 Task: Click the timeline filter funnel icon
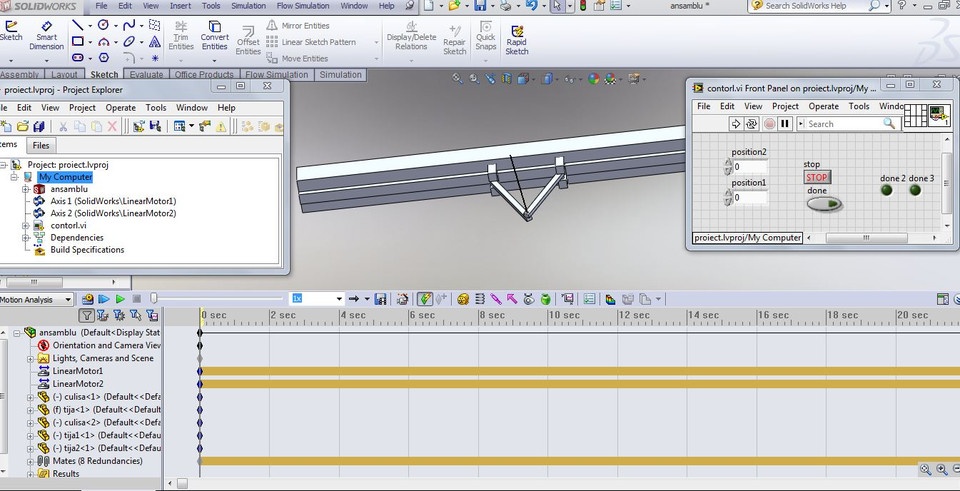point(87,315)
